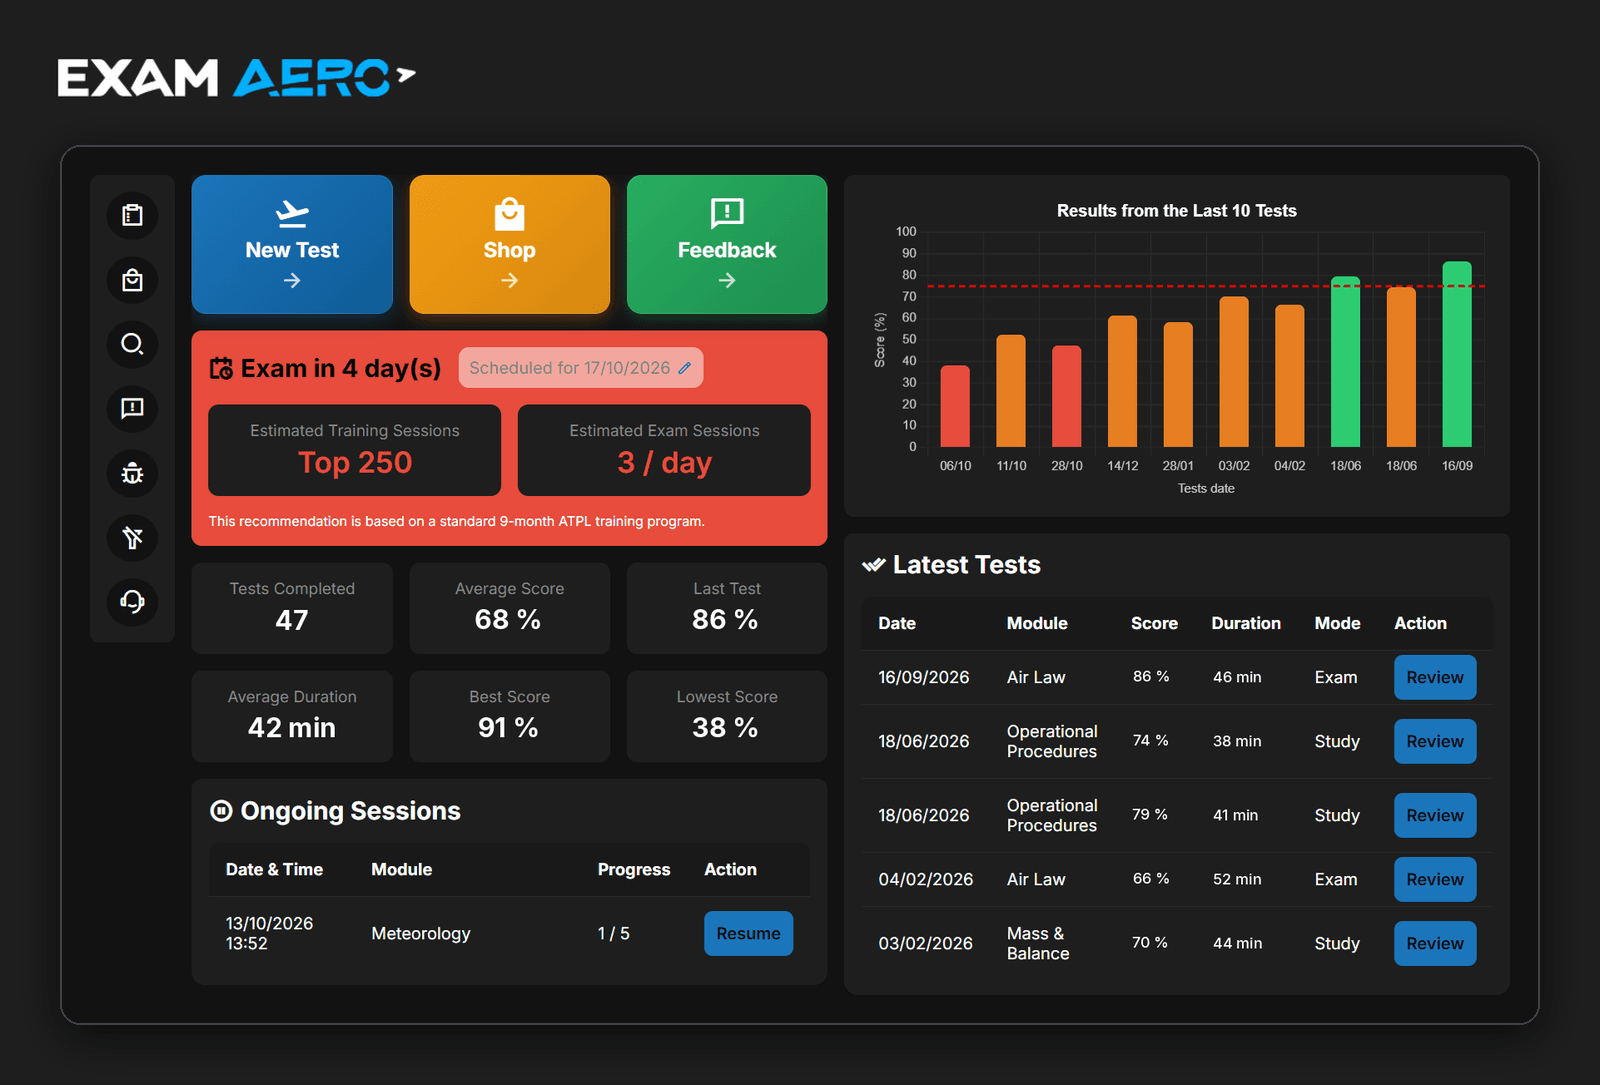Click the exclamation bubble icon on Feedback card
This screenshot has height=1085, width=1600.
click(x=727, y=213)
